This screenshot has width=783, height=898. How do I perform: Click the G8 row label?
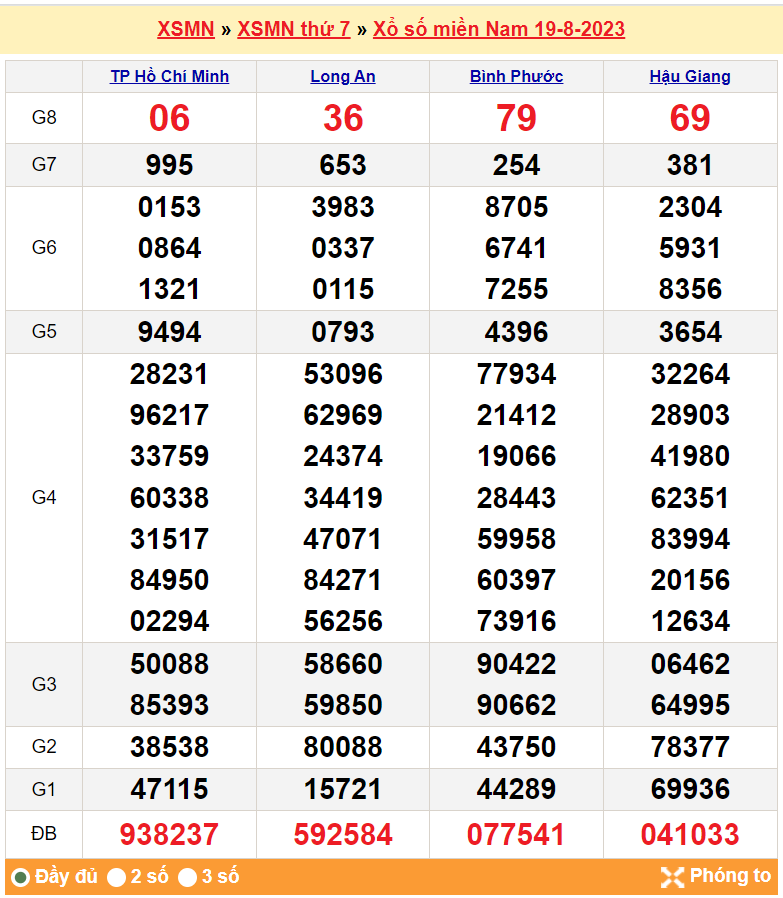tap(44, 118)
